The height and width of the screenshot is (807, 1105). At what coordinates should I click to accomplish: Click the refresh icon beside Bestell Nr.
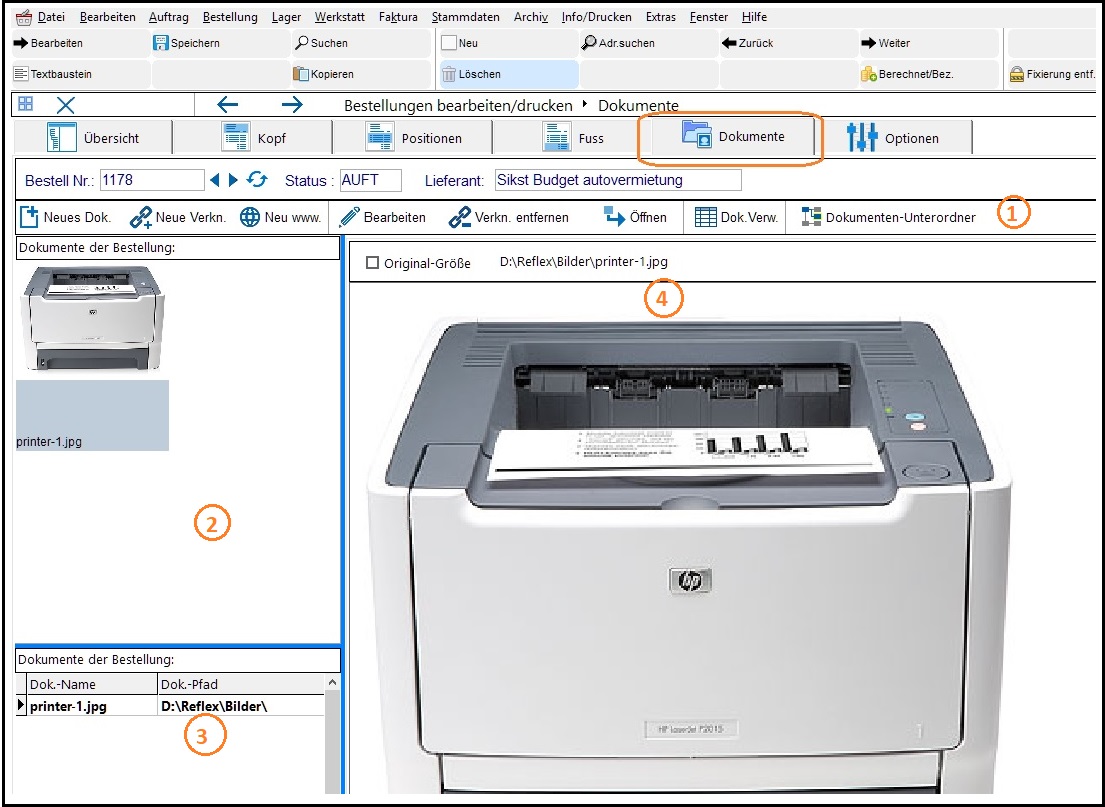(x=258, y=180)
